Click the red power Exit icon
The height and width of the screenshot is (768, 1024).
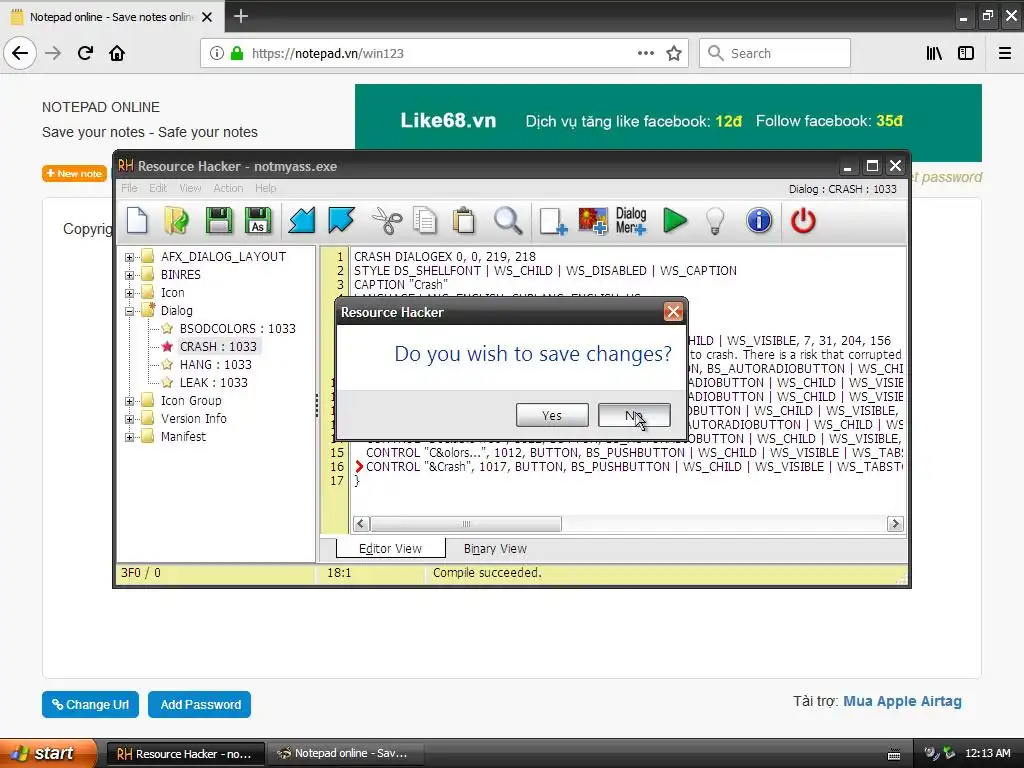pyautogui.click(x=803, y=221)
